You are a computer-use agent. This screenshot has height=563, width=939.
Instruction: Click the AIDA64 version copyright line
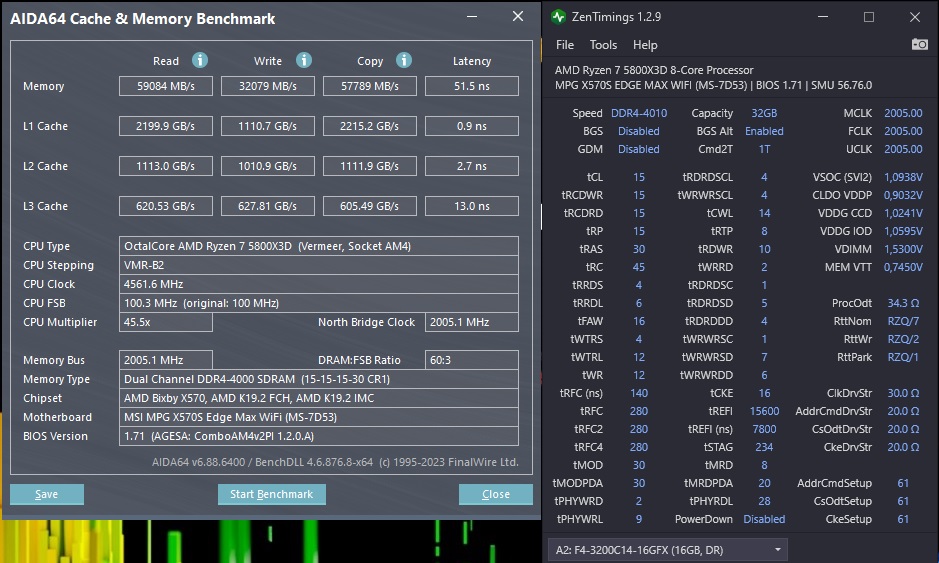pos(335,462)
